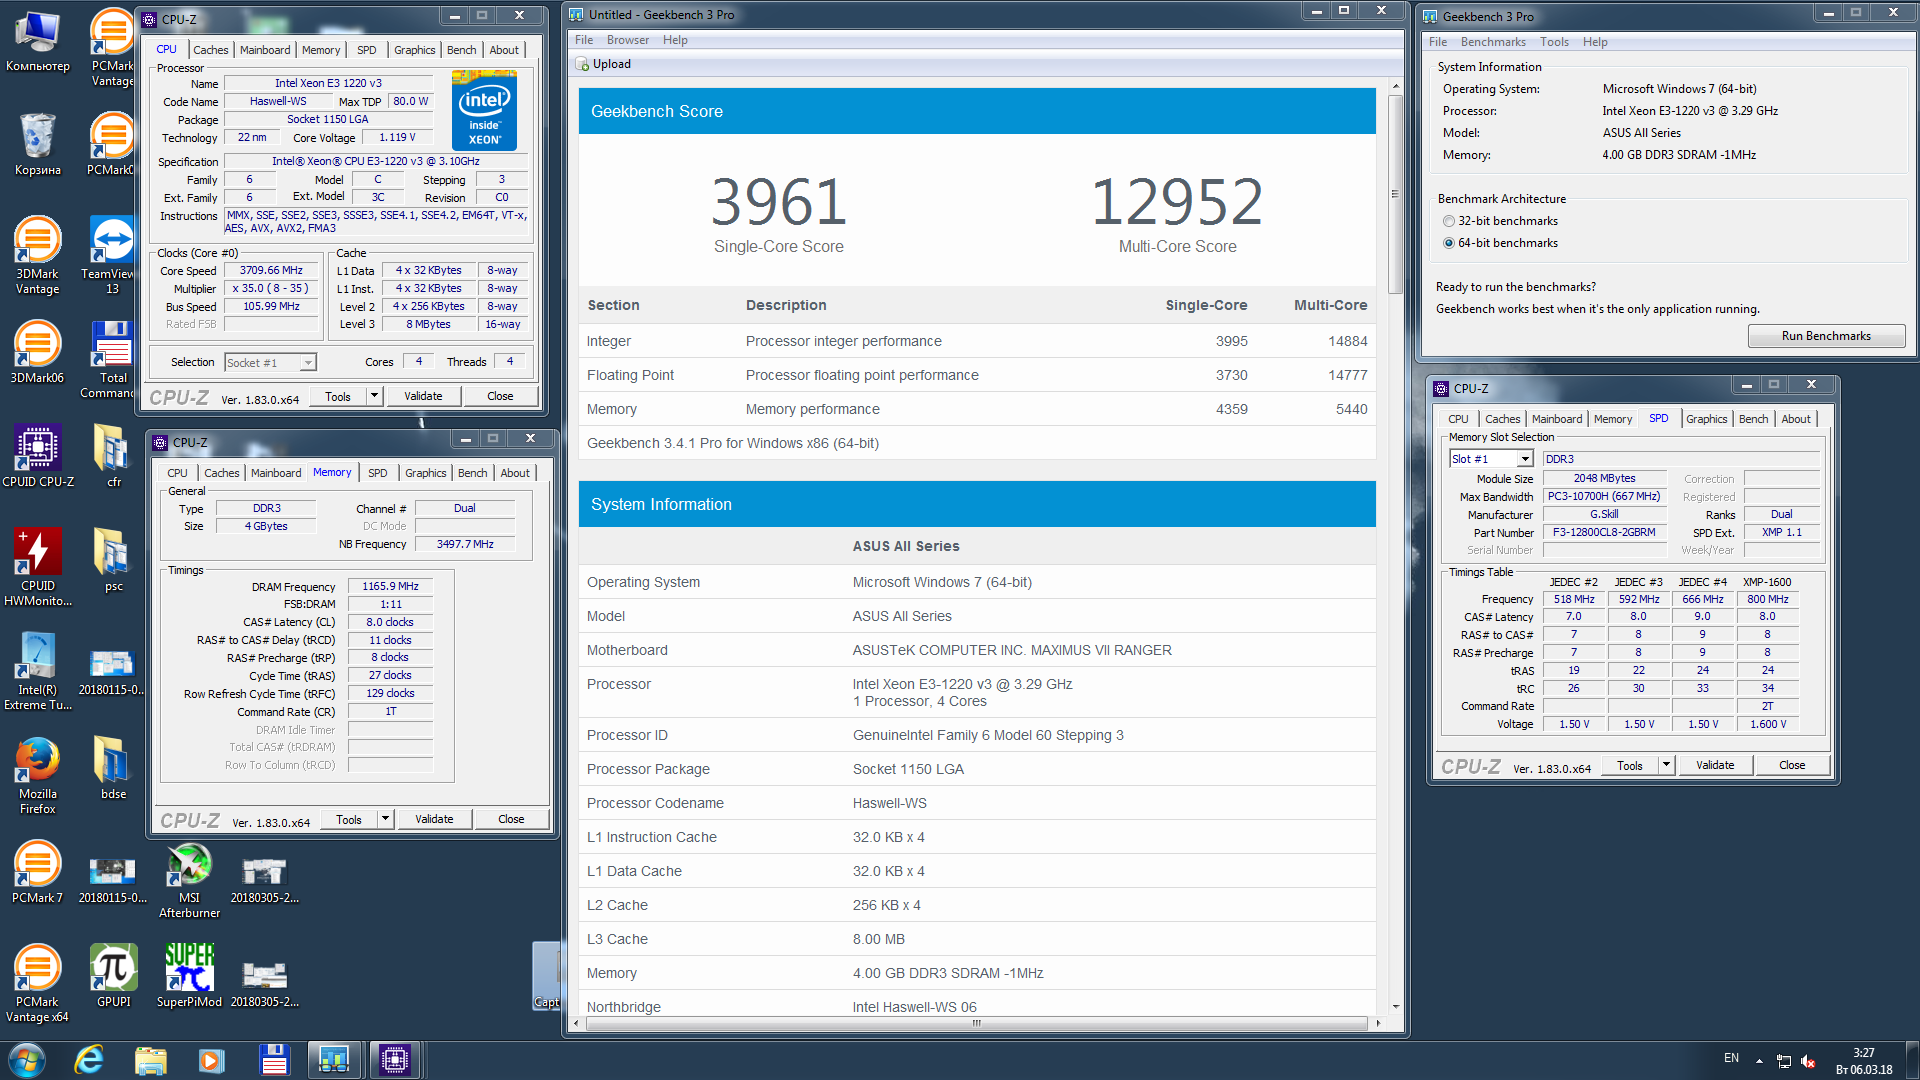Click the Run Benchmarks button
The image size is (1920, 1080).
pos(1825,336)
